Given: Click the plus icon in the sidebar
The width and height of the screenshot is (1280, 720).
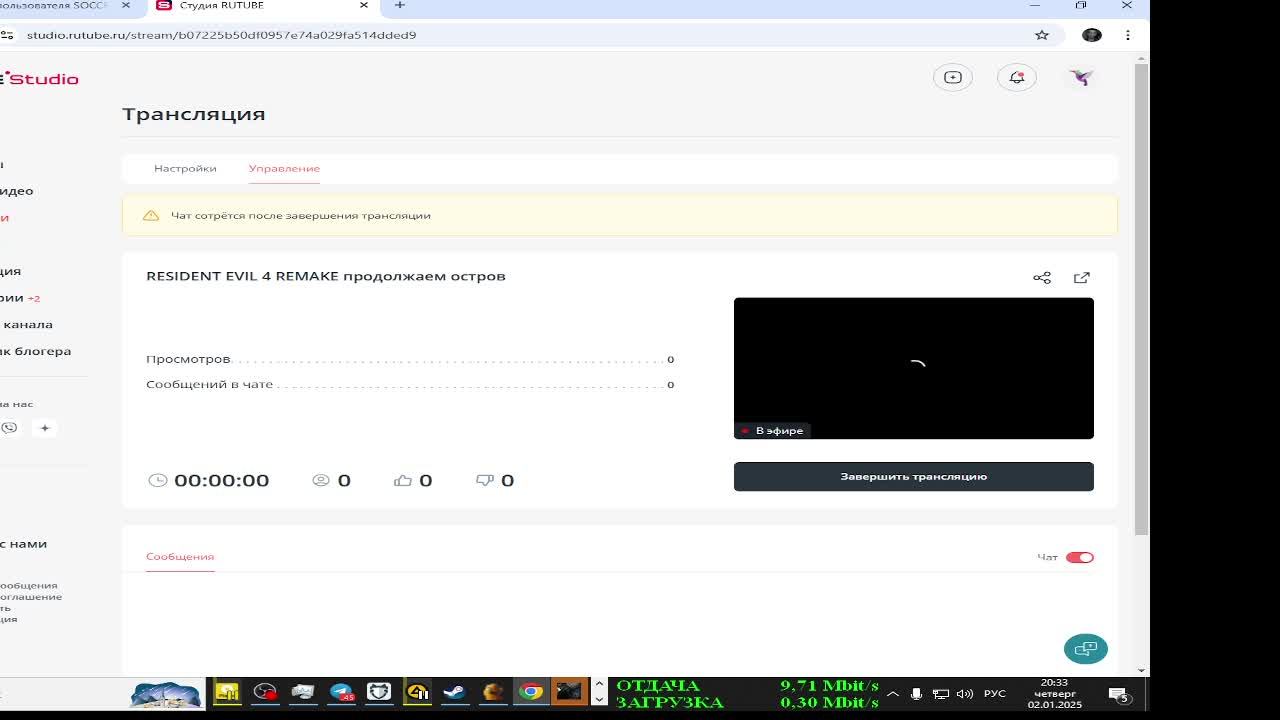Looking at the screenshot, I should click(x=44, y=428).
